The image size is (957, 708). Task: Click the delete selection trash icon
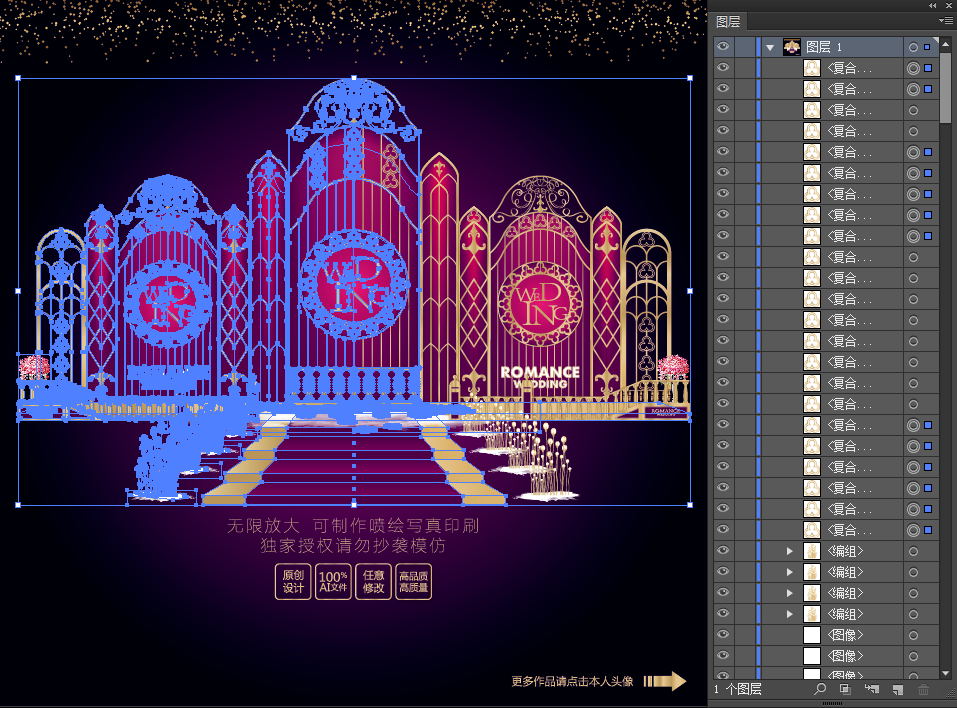click(923, 689)
